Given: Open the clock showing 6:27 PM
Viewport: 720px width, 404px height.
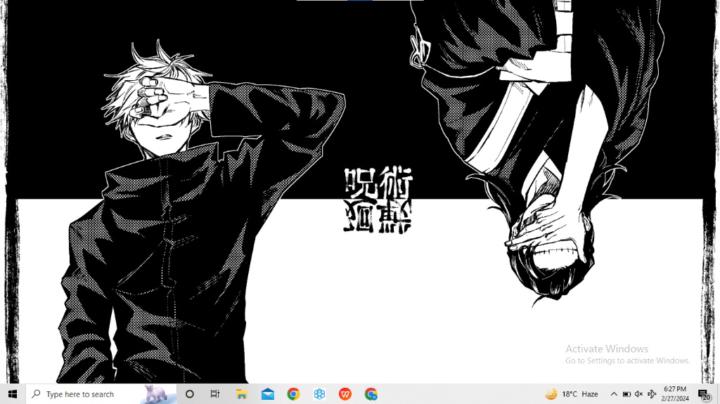Looking at the screenshot, I should click(x=675, y=394).
